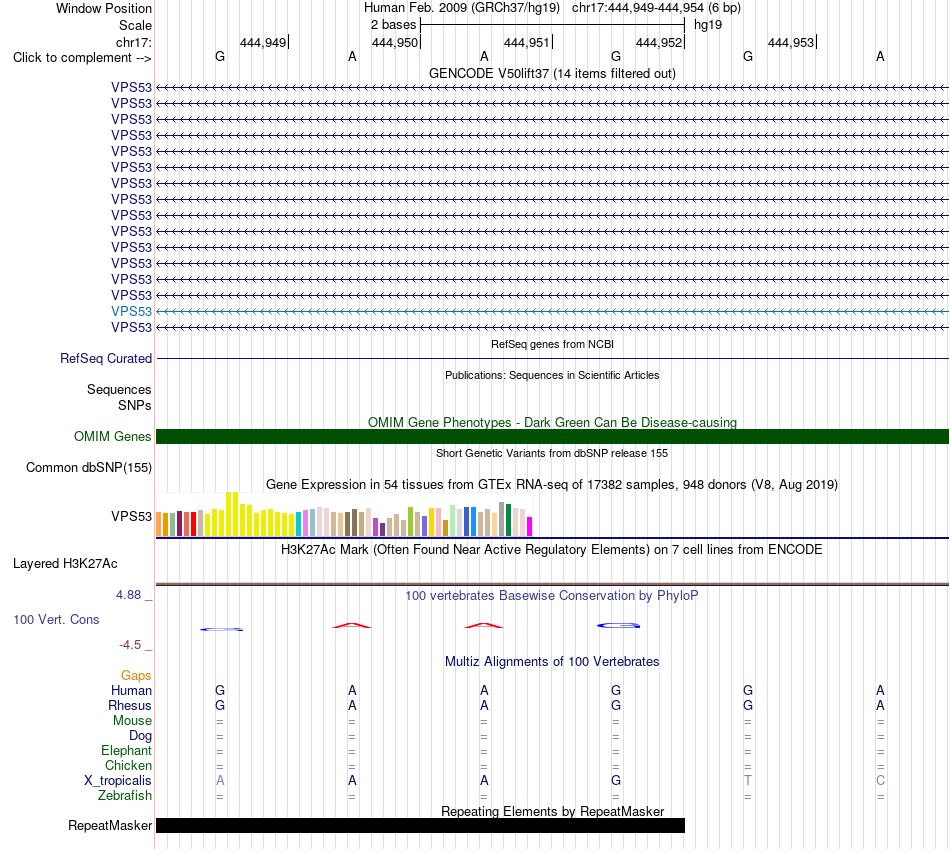Open the 'Gene Expression in 54 tissues from GTEx' title
Image resolution: width=950 pixels, height=849 pixels.
(552, 485)
